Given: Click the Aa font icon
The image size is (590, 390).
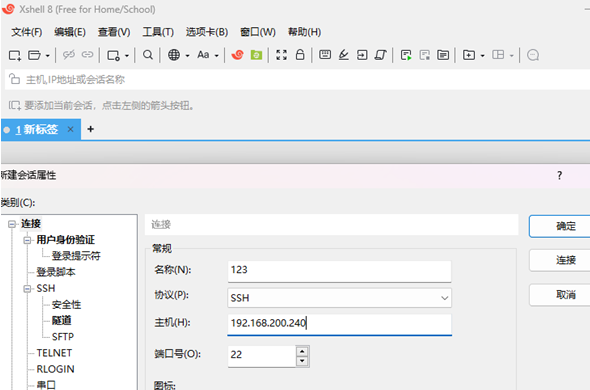Looking at the screenshot, I should click(203, 55).
